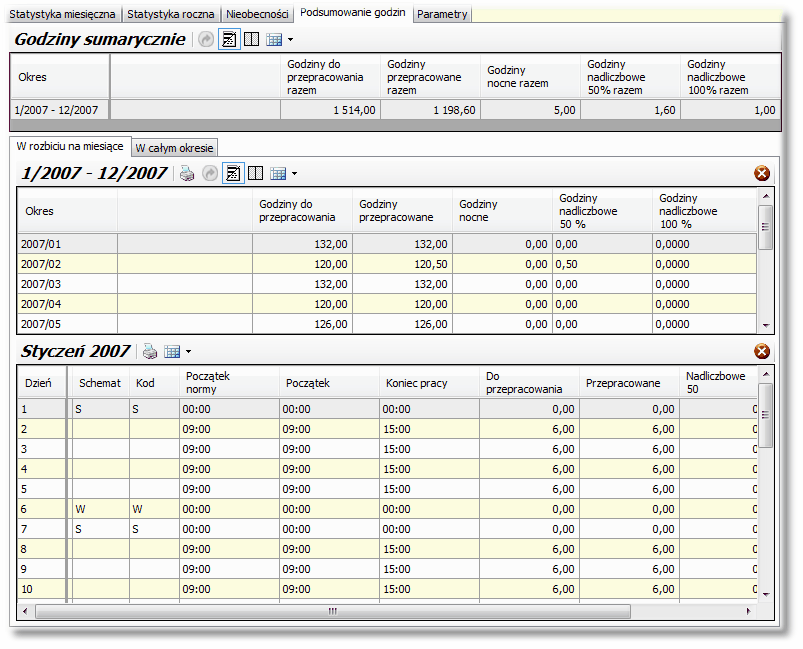Click the monthly table's vertical scrollbar thumb
The image size is (803, 649).
766,227
